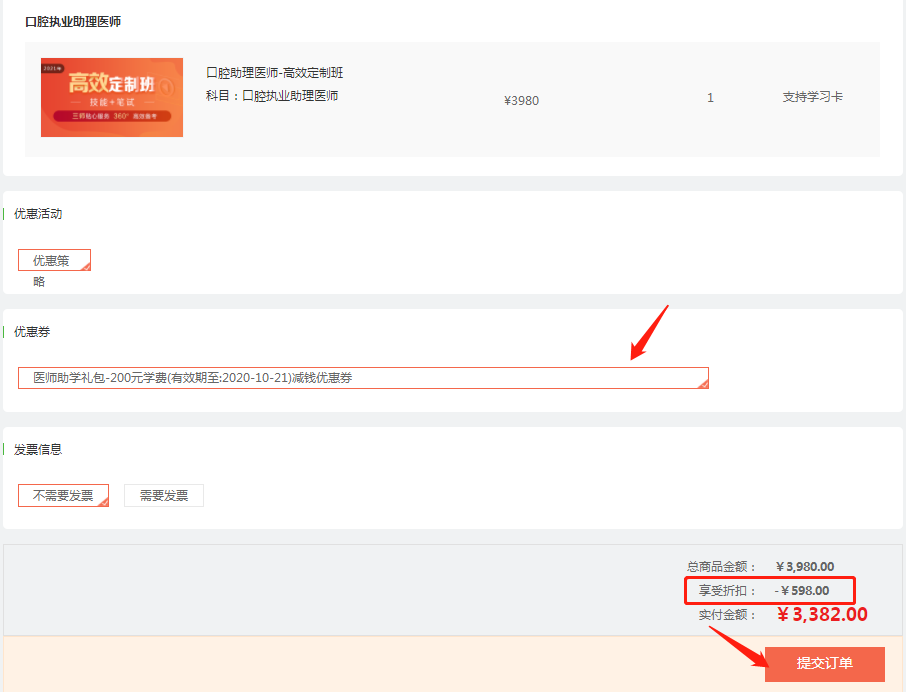Click the checkmark corner on the coupon box
Viewport: 906px width, 692px height.
pyautogui.click(x=703, y=383)
